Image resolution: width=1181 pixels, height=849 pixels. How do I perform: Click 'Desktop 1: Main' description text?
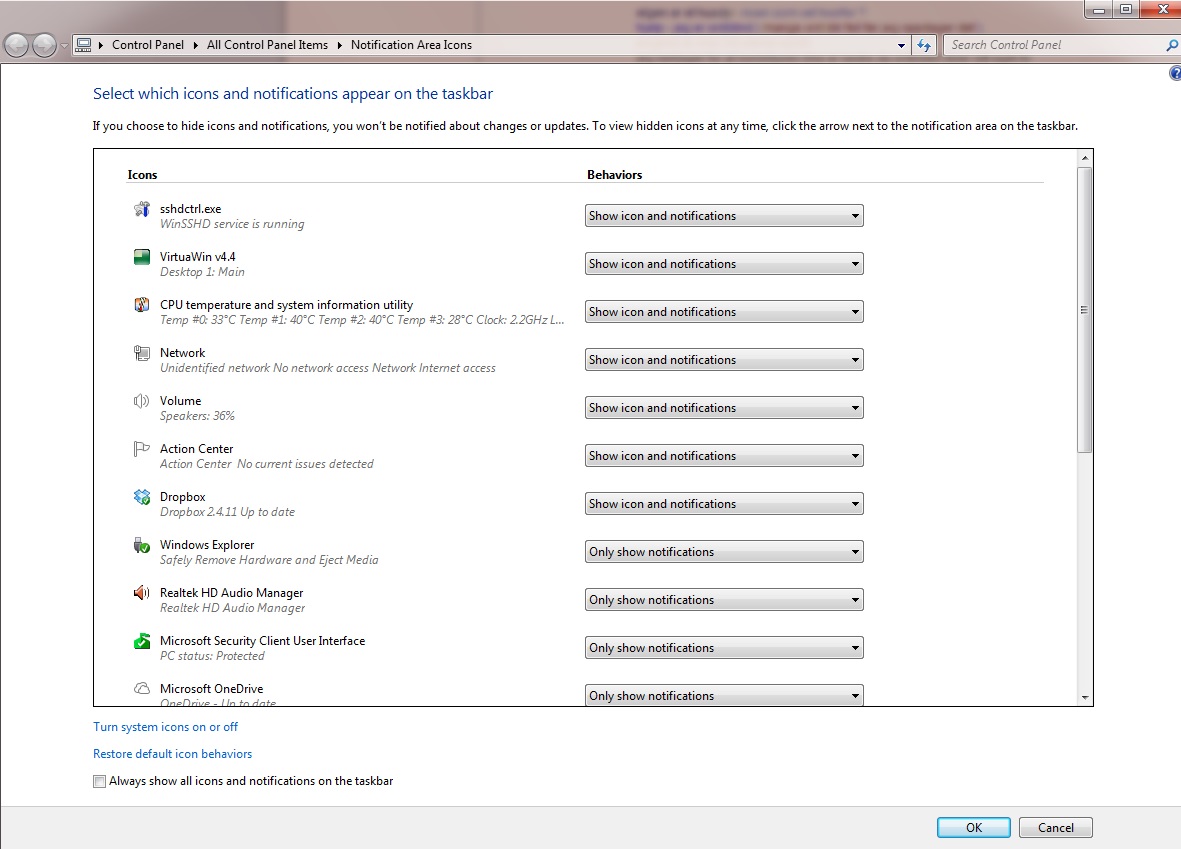[202, 273]
